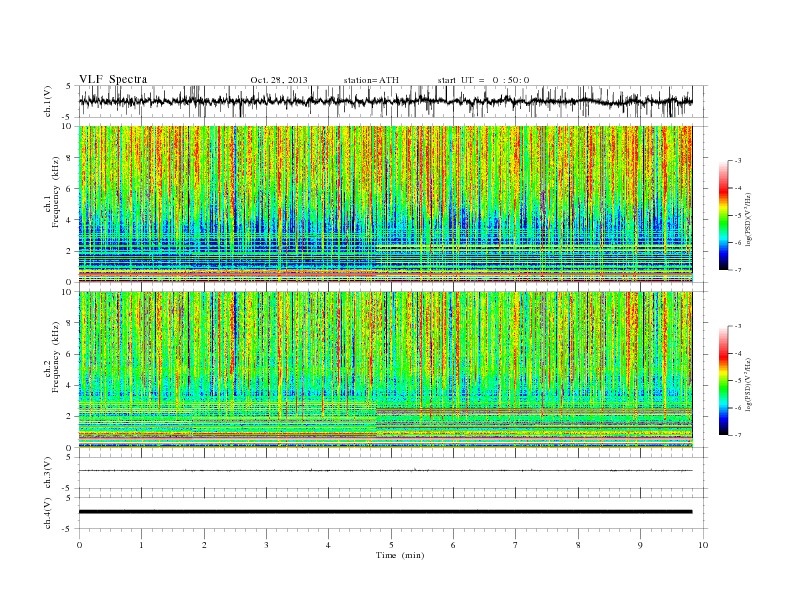Image resolution: width=792 pixels, height=612 pixels.
Task: Click the '3' minute tick on the time axis
Action: coord(266,545)
